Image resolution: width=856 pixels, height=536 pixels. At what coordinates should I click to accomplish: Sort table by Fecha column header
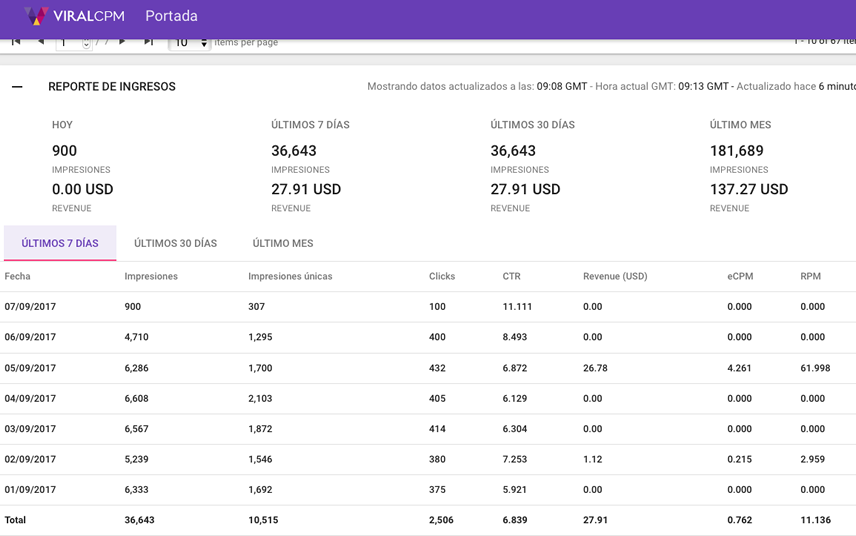tap(18, 276)
